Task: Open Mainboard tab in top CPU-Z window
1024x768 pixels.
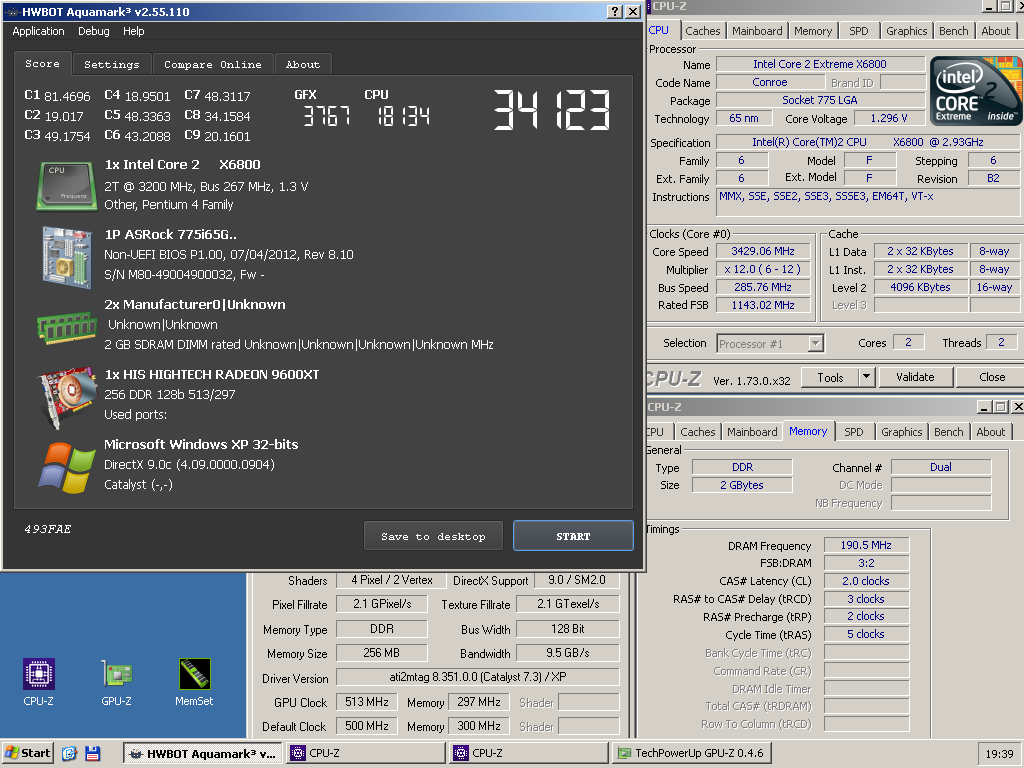Action: 757,31
